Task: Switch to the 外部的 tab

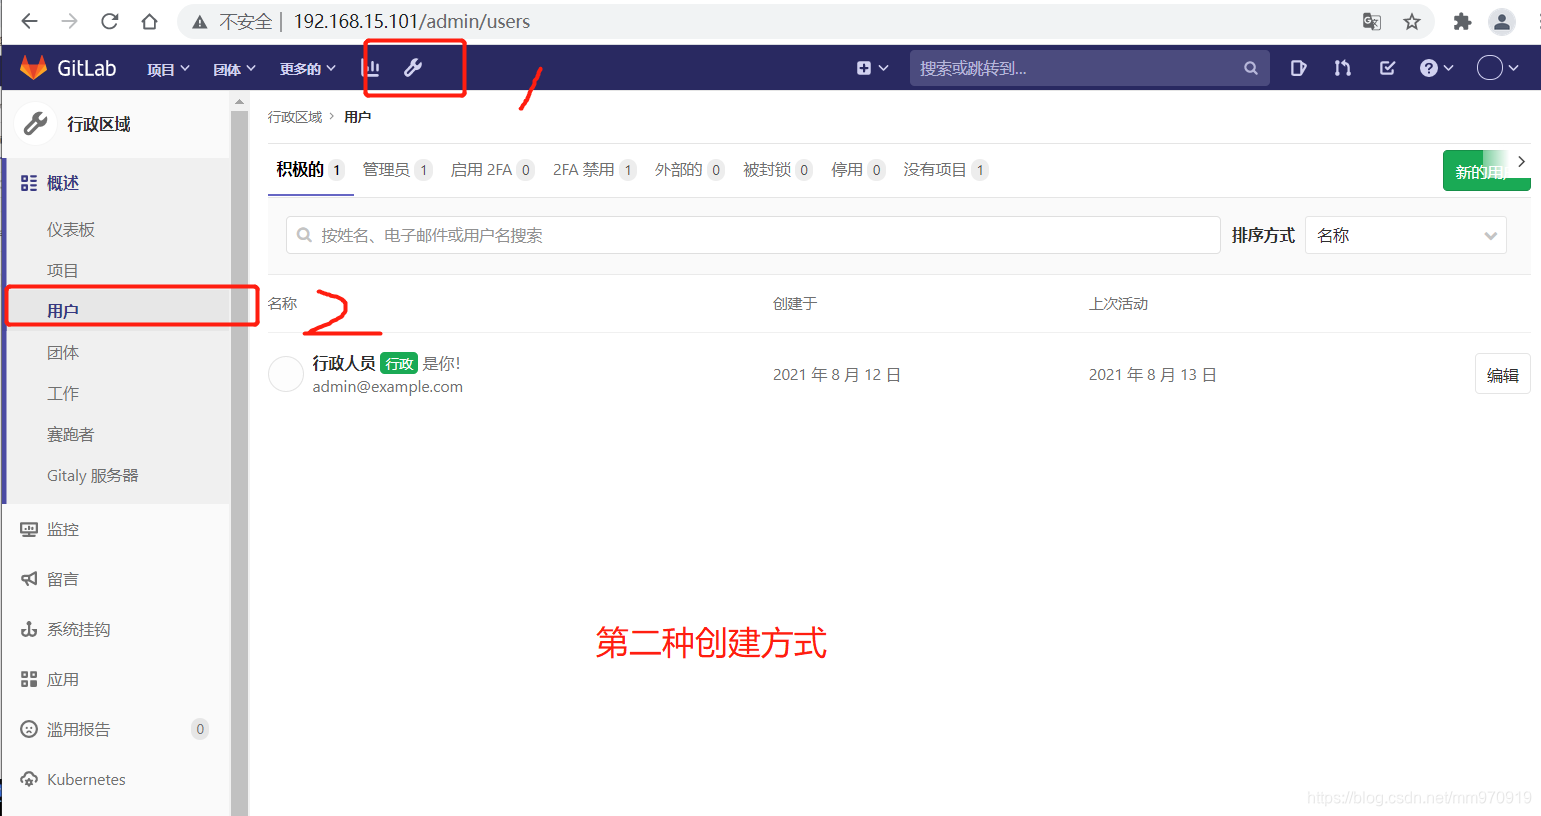Action: tap(689, 170)
